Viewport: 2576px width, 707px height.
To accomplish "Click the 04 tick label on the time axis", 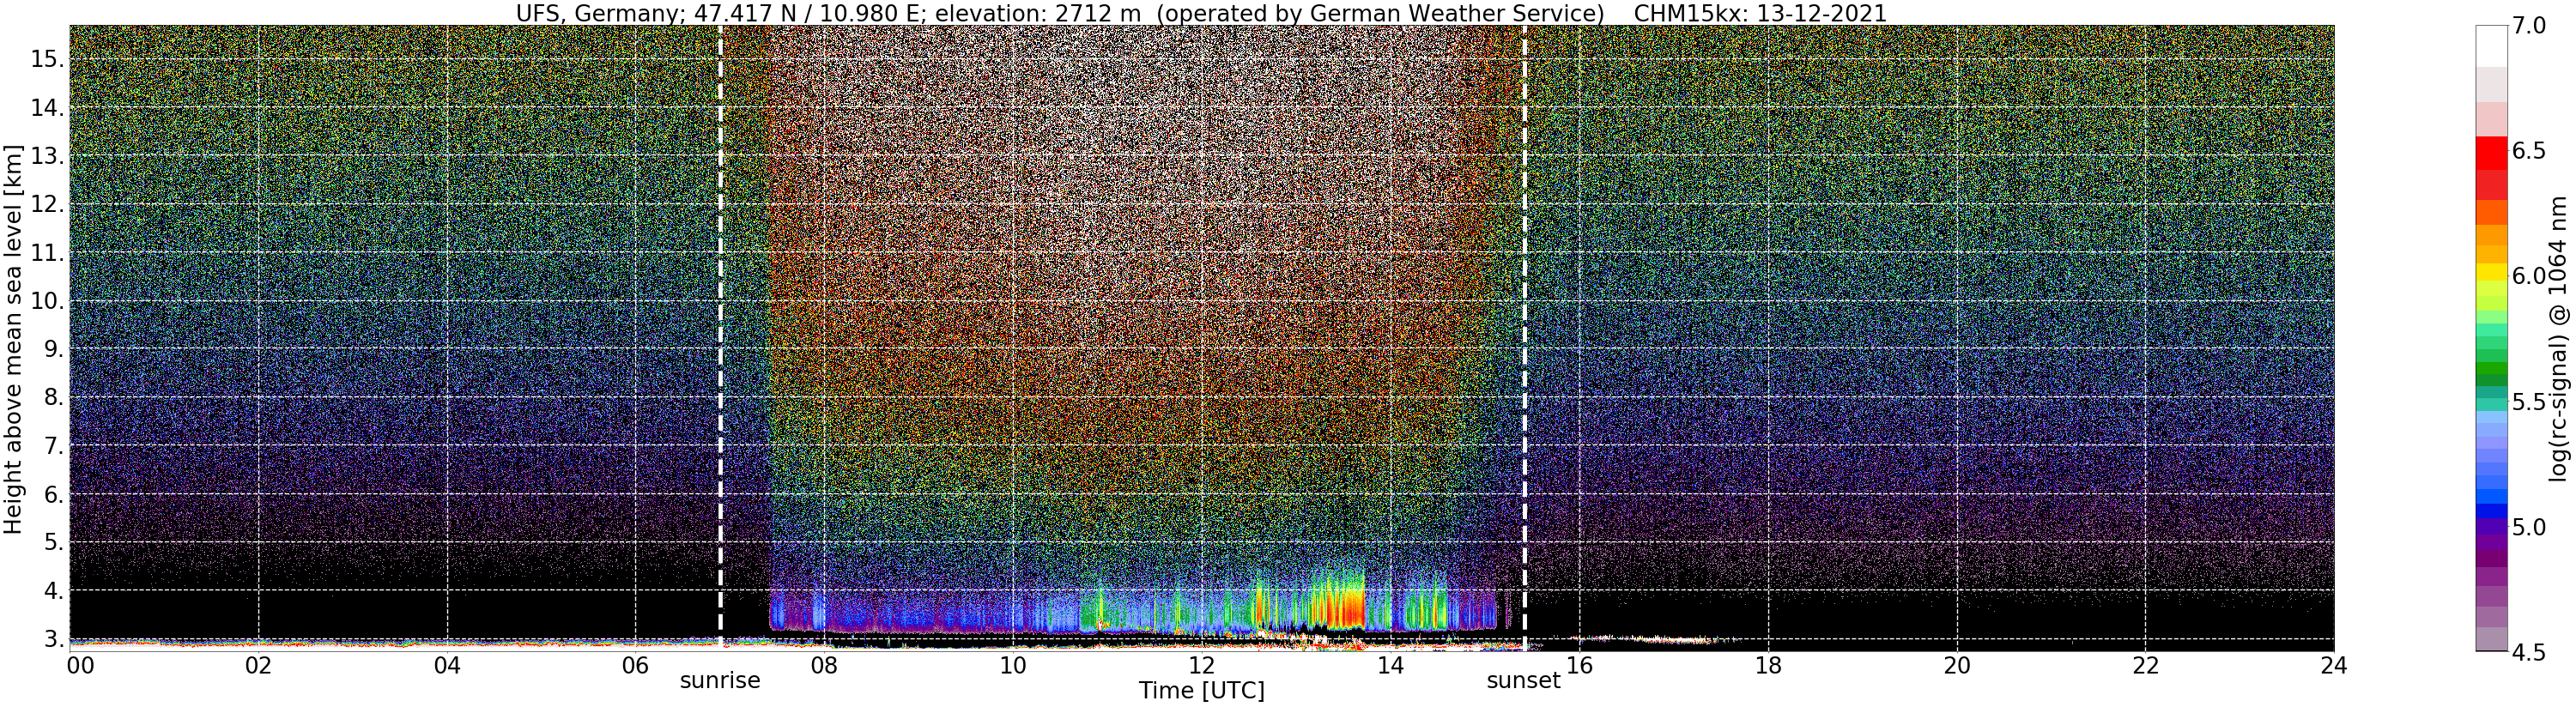I will tap(448, 665).
